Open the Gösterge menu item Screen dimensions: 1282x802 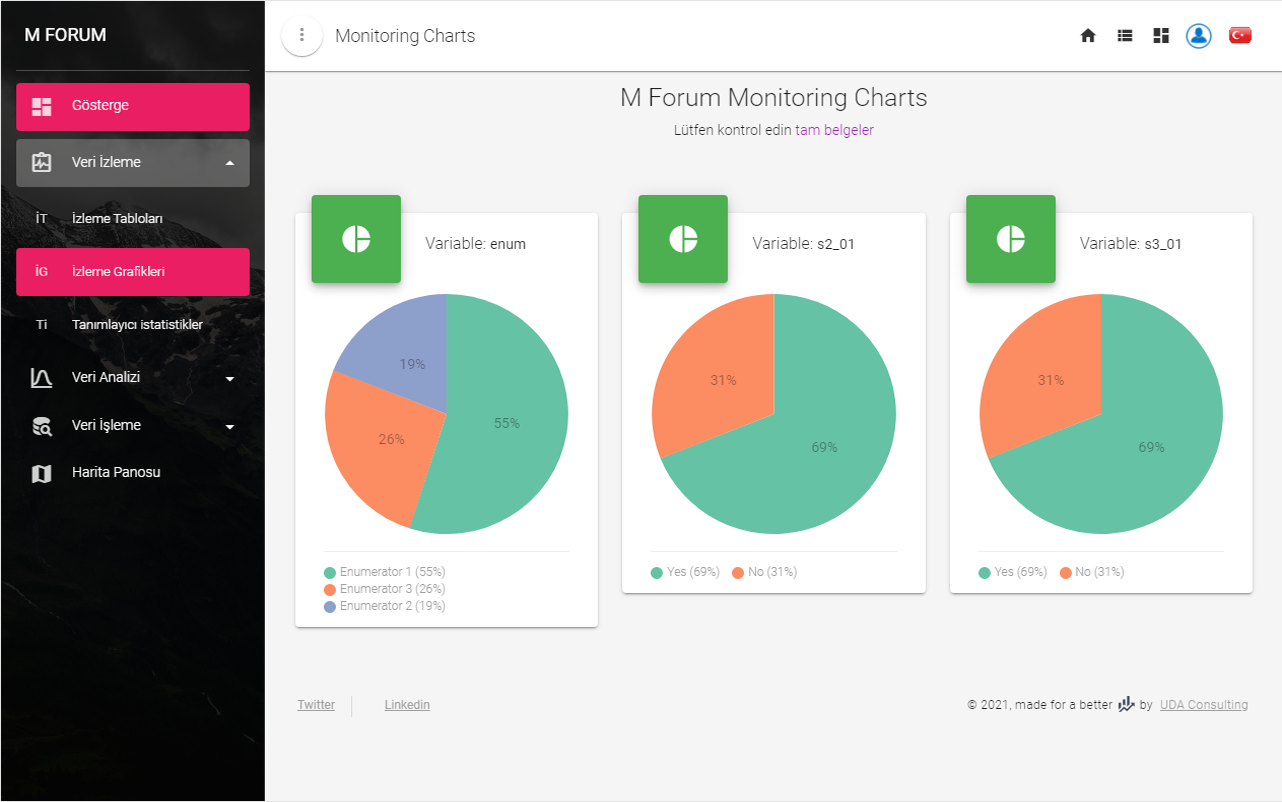(x=133, y=107)
